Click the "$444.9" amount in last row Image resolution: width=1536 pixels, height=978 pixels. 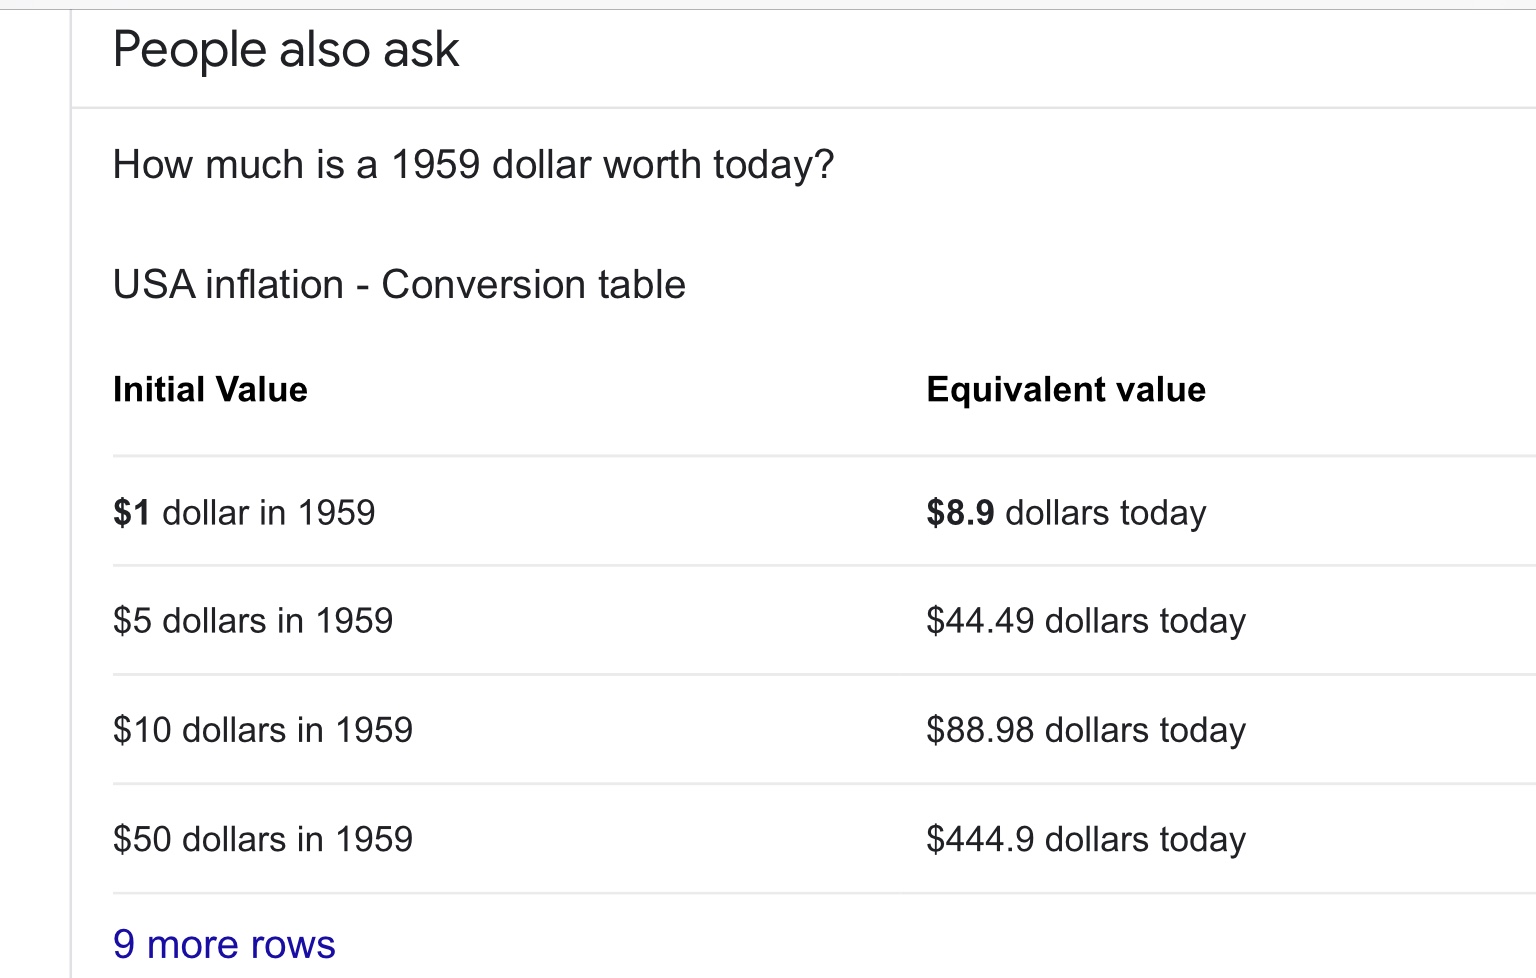[980, 839]
